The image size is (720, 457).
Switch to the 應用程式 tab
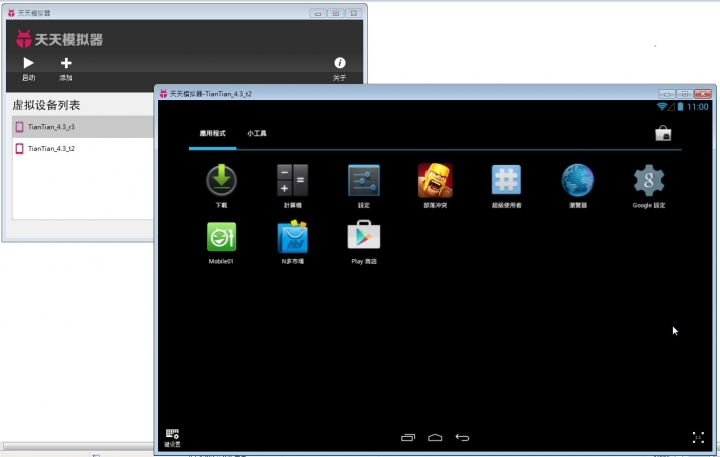(213, 133)
